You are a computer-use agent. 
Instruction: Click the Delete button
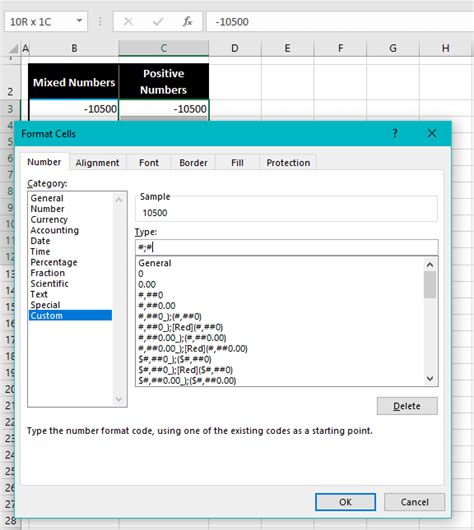(407, 406)
